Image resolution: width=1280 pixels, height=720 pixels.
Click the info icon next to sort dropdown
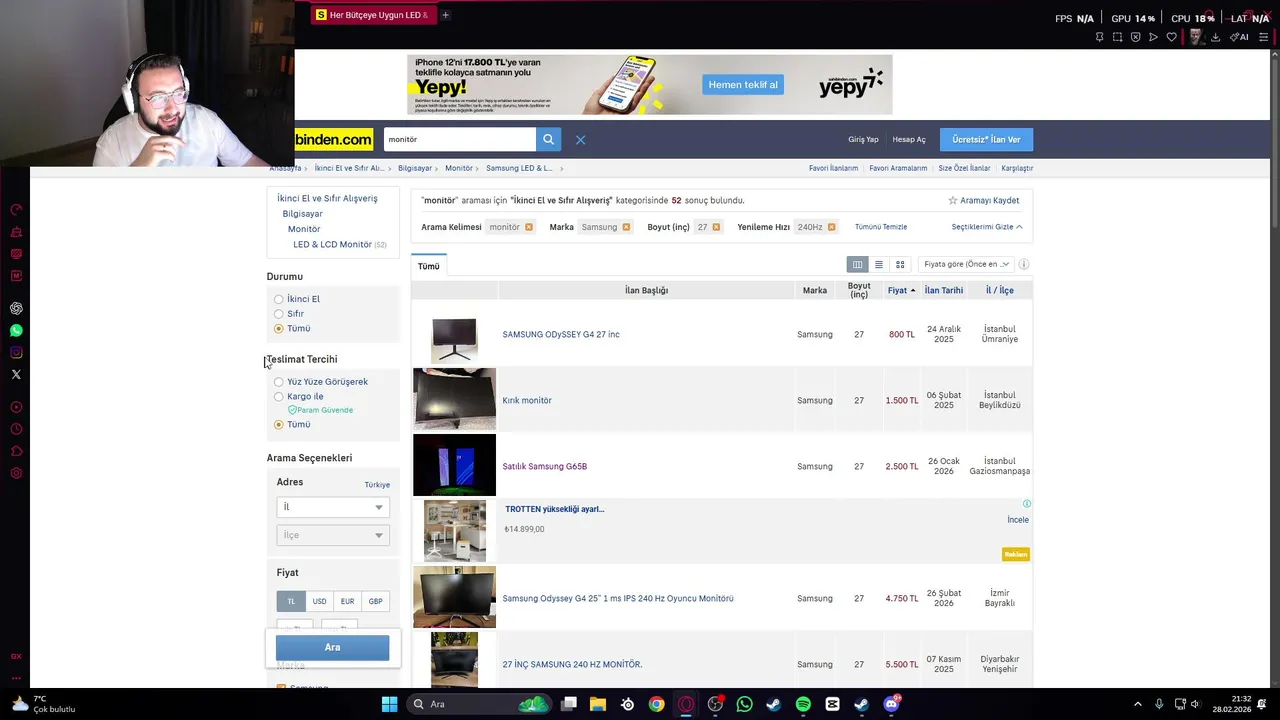tap(1024, 264)
